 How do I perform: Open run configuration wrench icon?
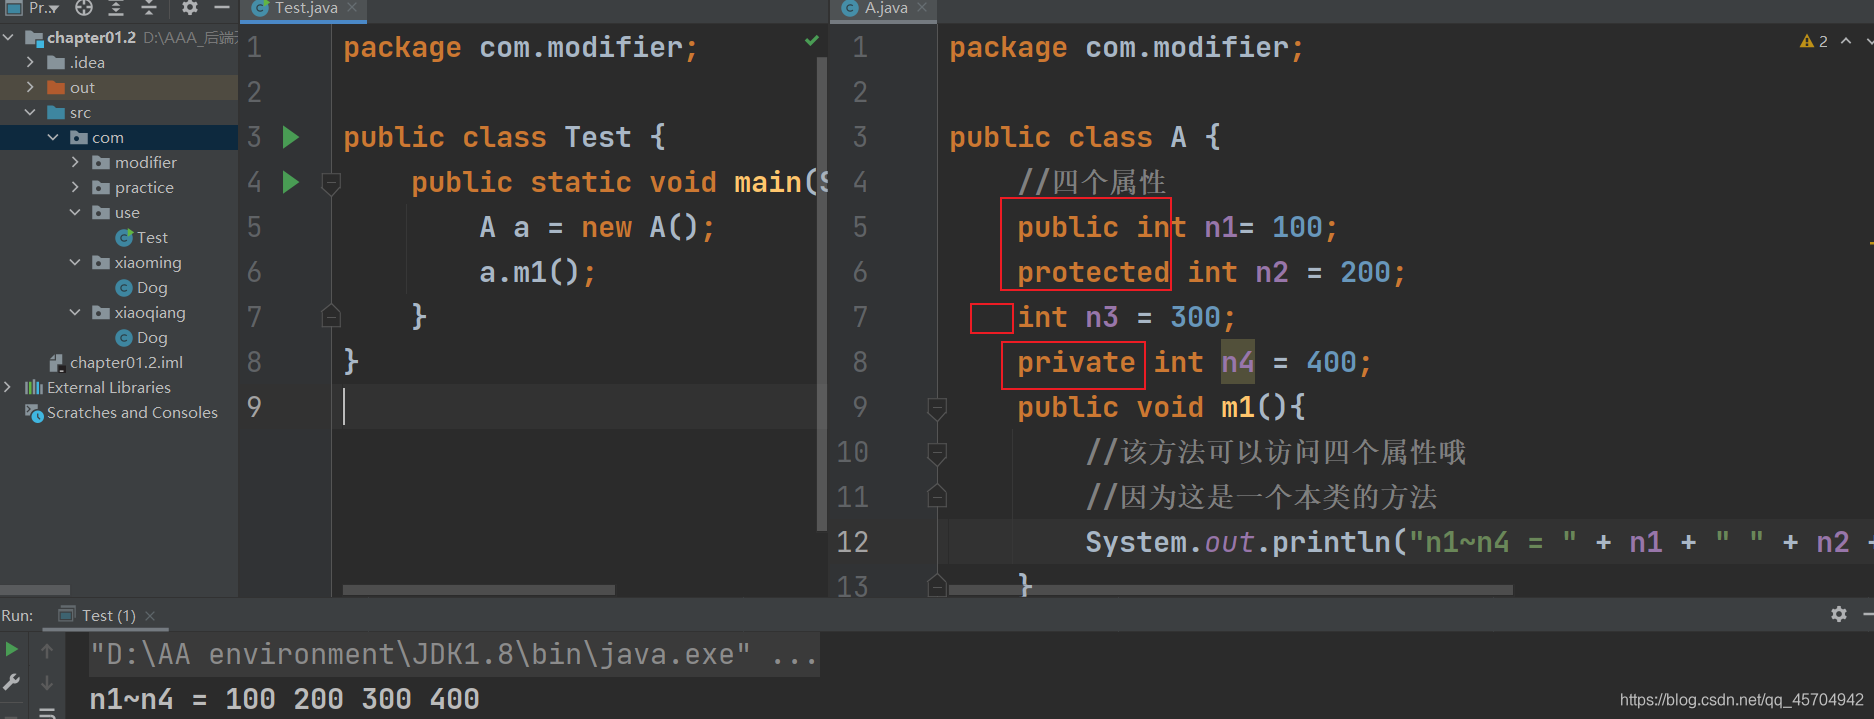pos(12,682)
